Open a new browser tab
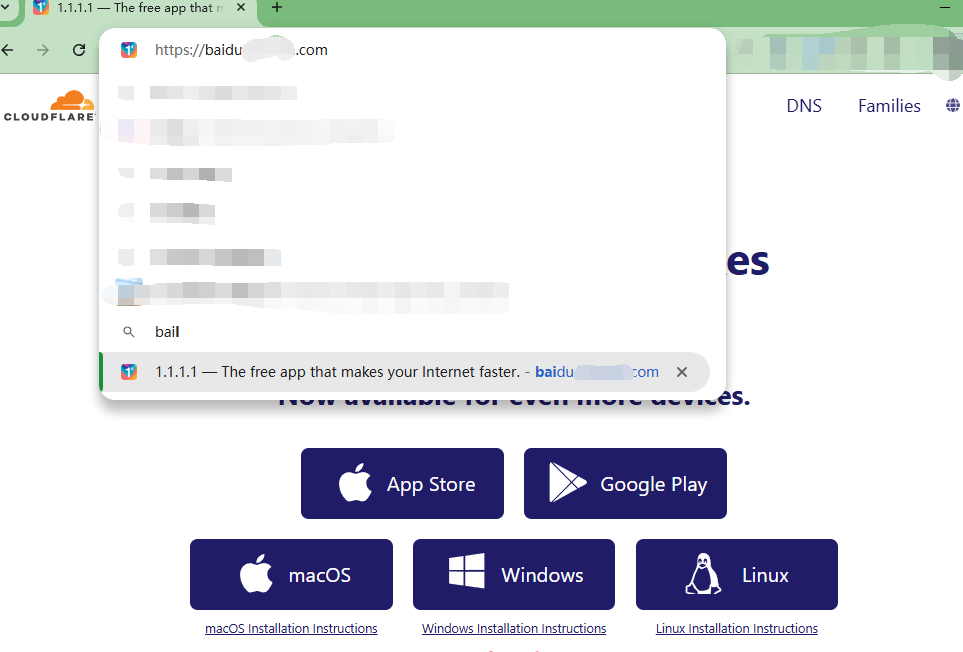This screenshot has height=652, width=963. click(x=277, y=8)
